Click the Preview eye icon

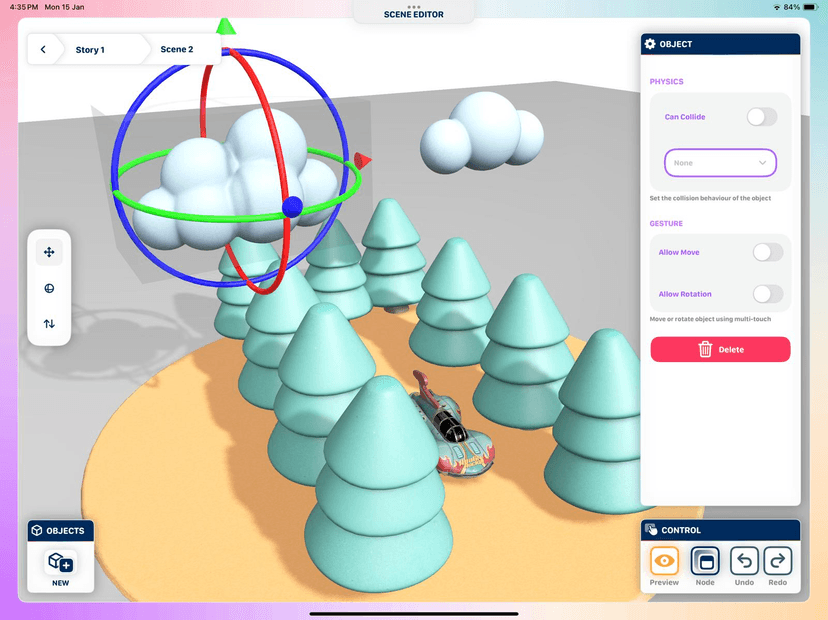[664, 562]
